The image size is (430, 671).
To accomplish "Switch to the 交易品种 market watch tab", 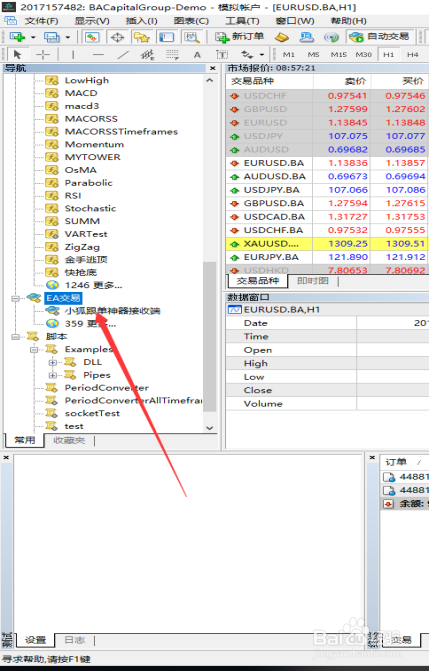I will tap(257, 281).
